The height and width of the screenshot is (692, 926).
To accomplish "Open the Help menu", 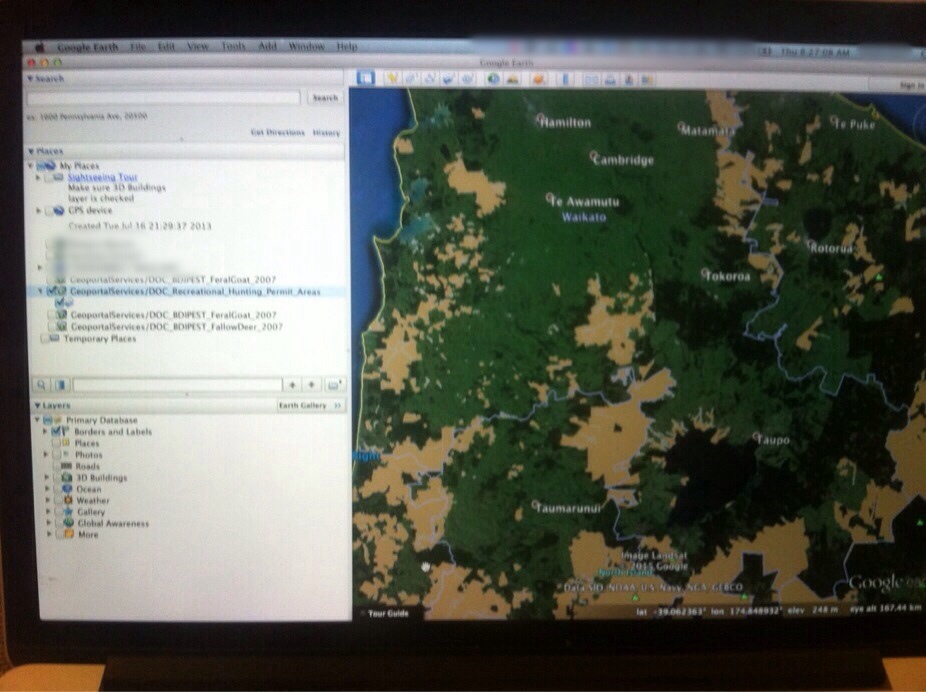I will pyautogui.click(x=347, y=46).
